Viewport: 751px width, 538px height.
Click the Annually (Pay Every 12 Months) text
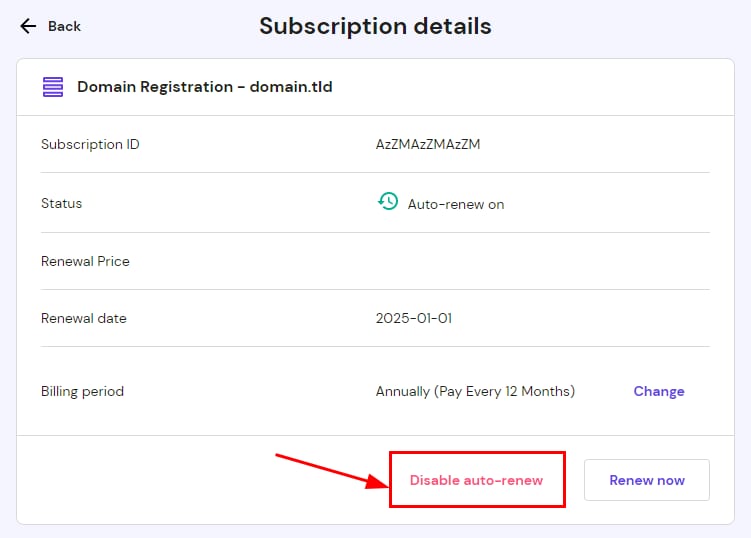click(x=475, y=391)
